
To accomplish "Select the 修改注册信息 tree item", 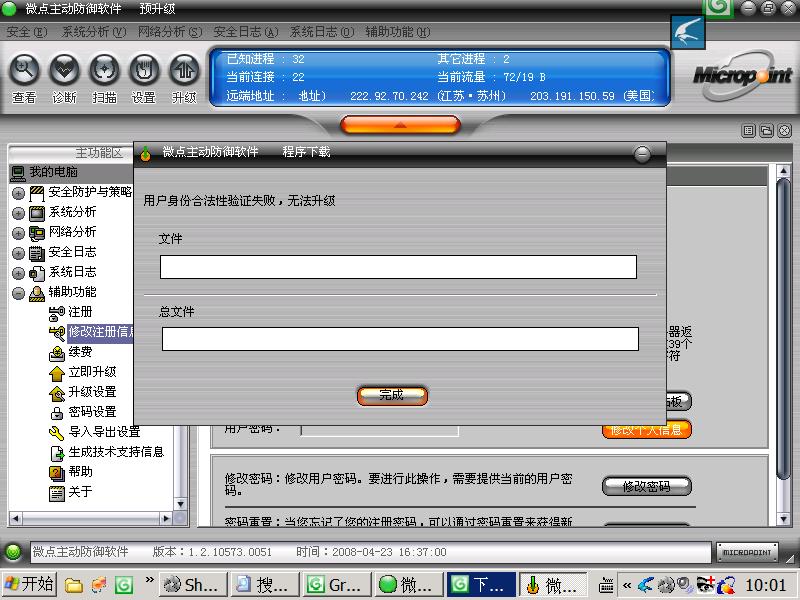I will [100, 332].
